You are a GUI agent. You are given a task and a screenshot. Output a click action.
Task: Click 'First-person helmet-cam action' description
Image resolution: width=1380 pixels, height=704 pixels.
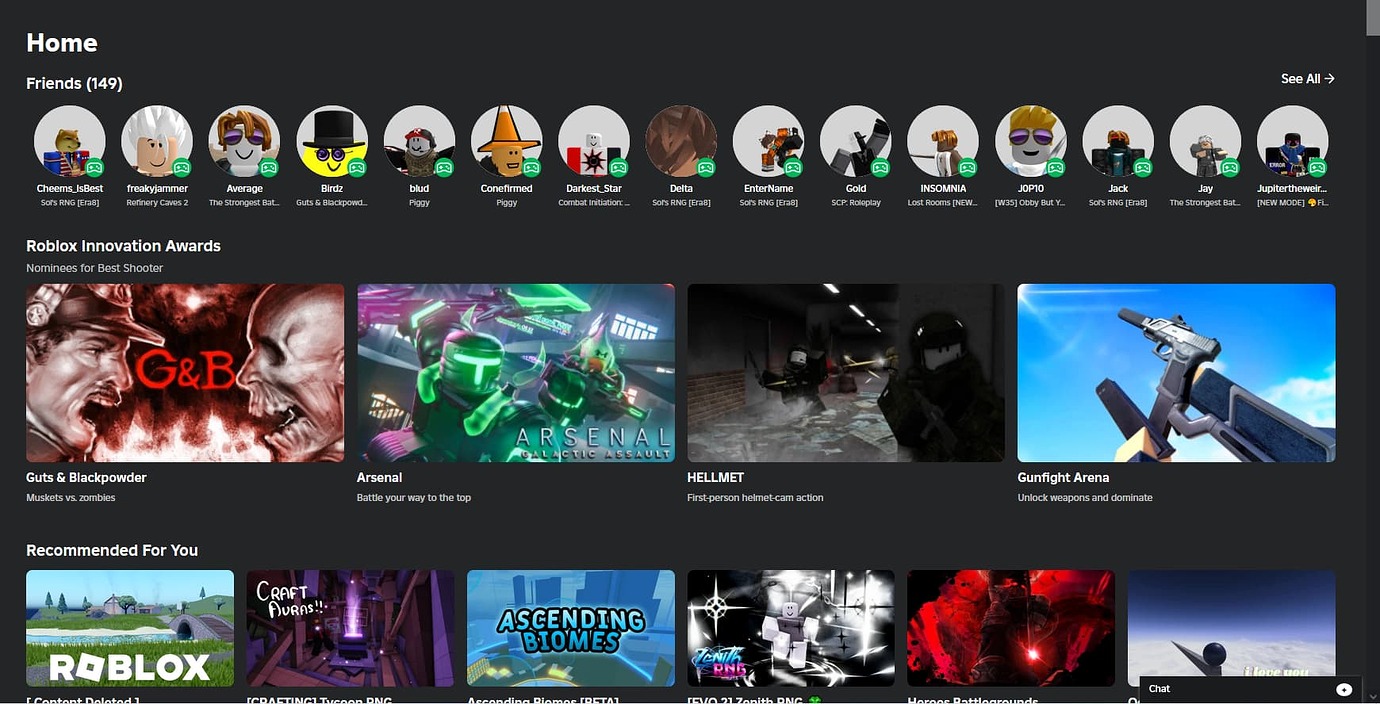coord(756,498)
